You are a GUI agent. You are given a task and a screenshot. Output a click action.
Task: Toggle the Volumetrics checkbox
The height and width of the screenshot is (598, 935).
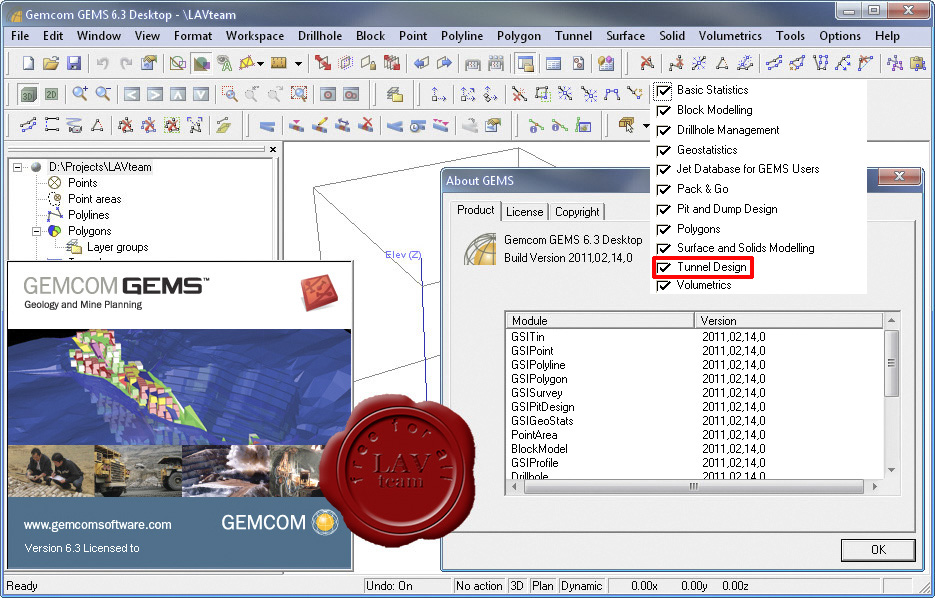[663, 286]
